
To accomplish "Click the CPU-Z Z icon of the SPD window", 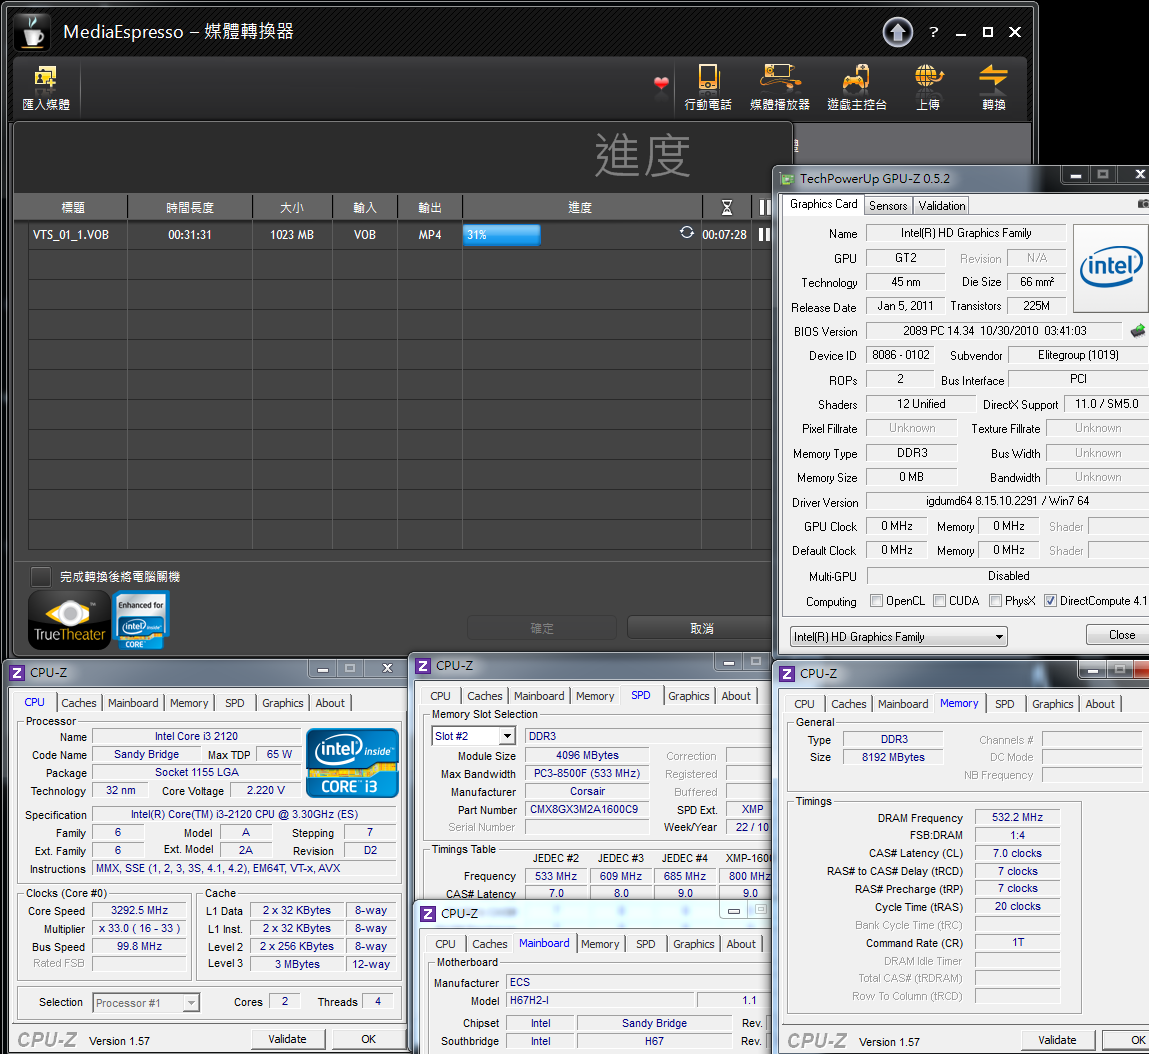I will tap(423, 666).
